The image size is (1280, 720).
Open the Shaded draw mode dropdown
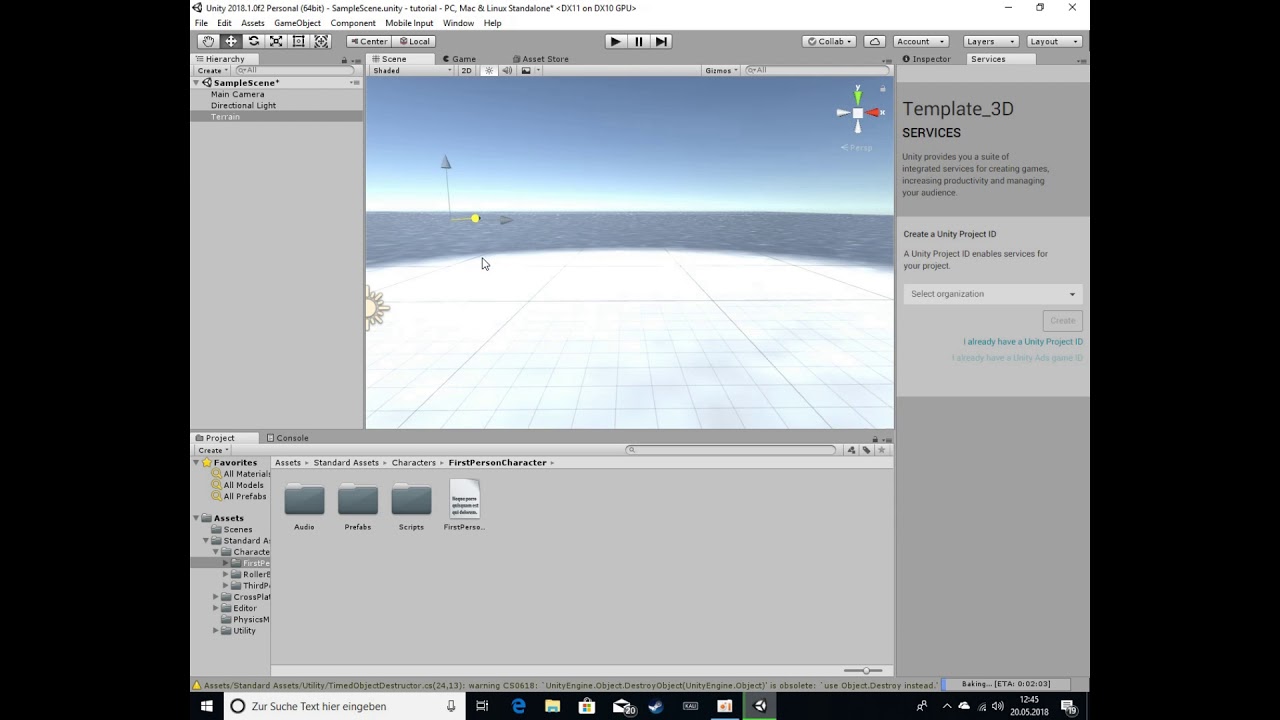tap(412, 70)
